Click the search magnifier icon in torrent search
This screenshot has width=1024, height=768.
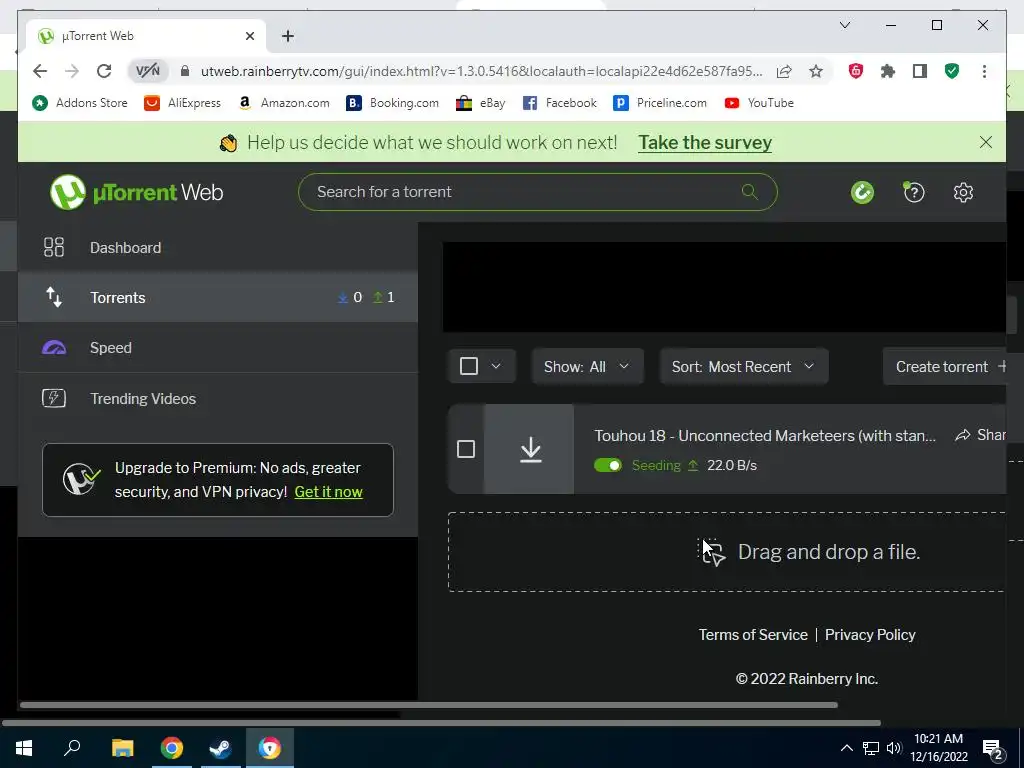tap(750, 192)
